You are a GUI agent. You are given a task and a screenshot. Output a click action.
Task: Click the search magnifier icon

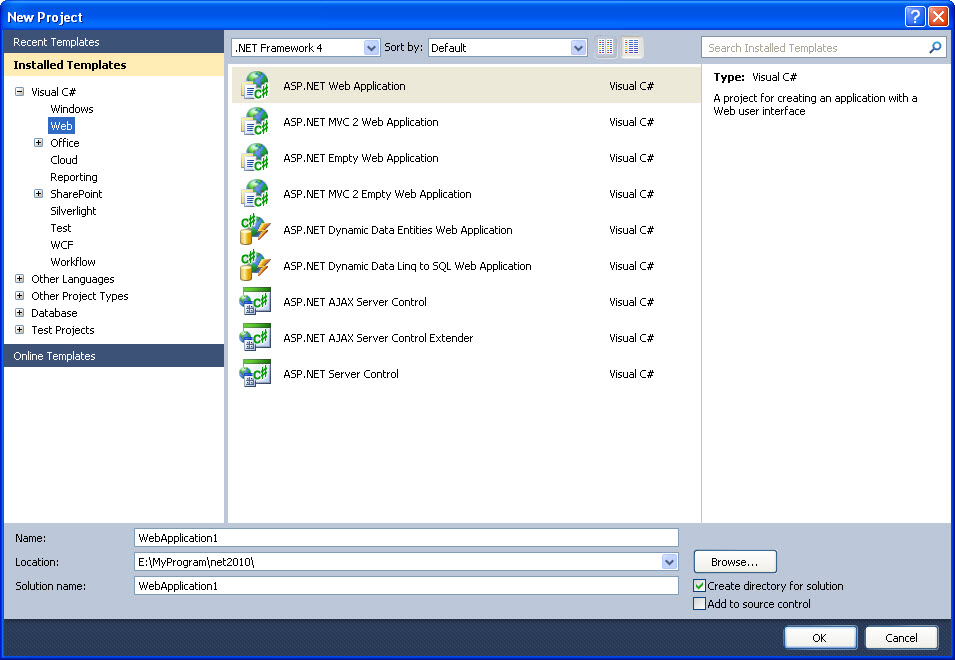(x=935, y=47)
